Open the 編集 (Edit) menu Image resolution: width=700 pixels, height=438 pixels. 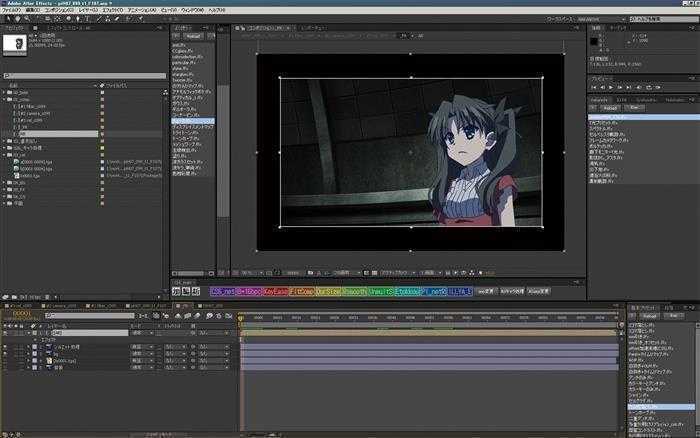tap(33, 10)
